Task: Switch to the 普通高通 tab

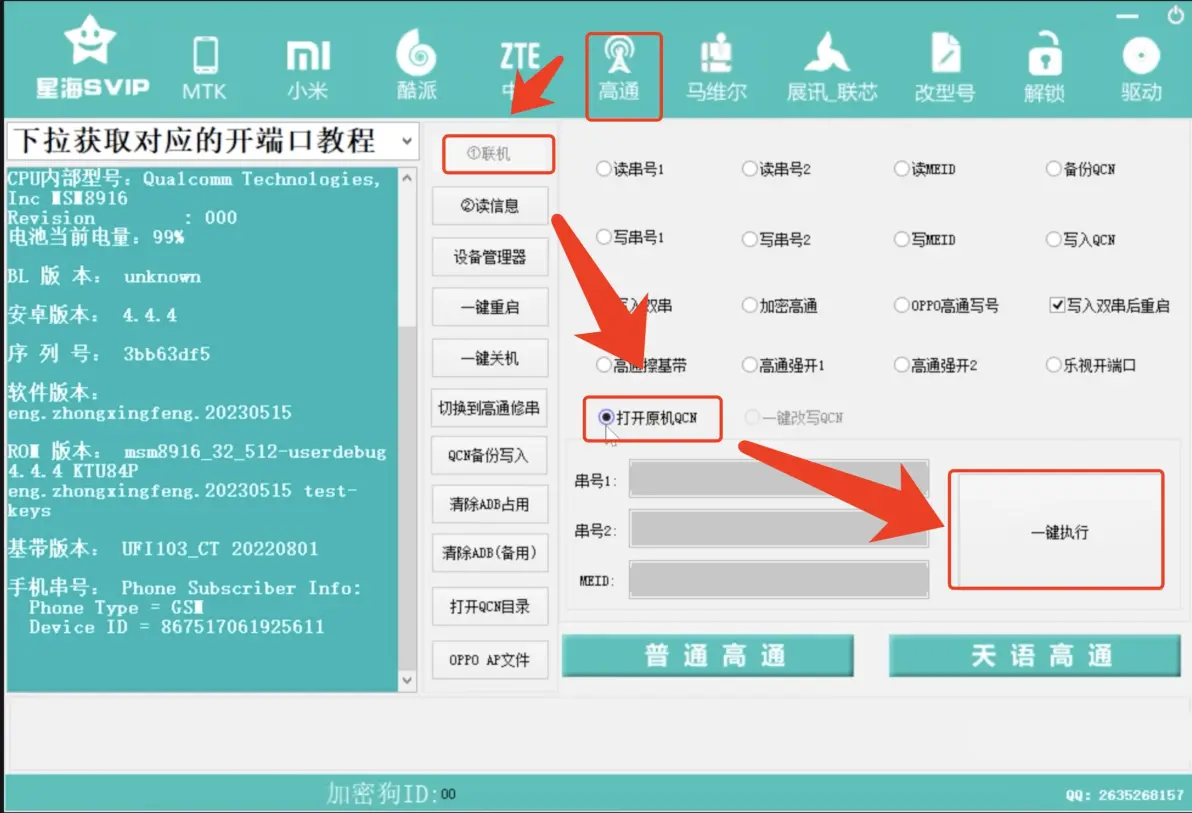Action: pyautogui.click(x=707, y=656)
